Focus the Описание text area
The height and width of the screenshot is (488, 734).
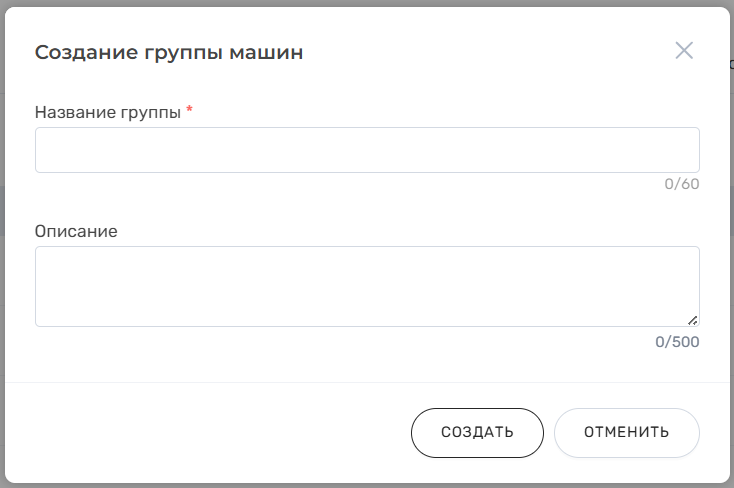pos(367,286)
